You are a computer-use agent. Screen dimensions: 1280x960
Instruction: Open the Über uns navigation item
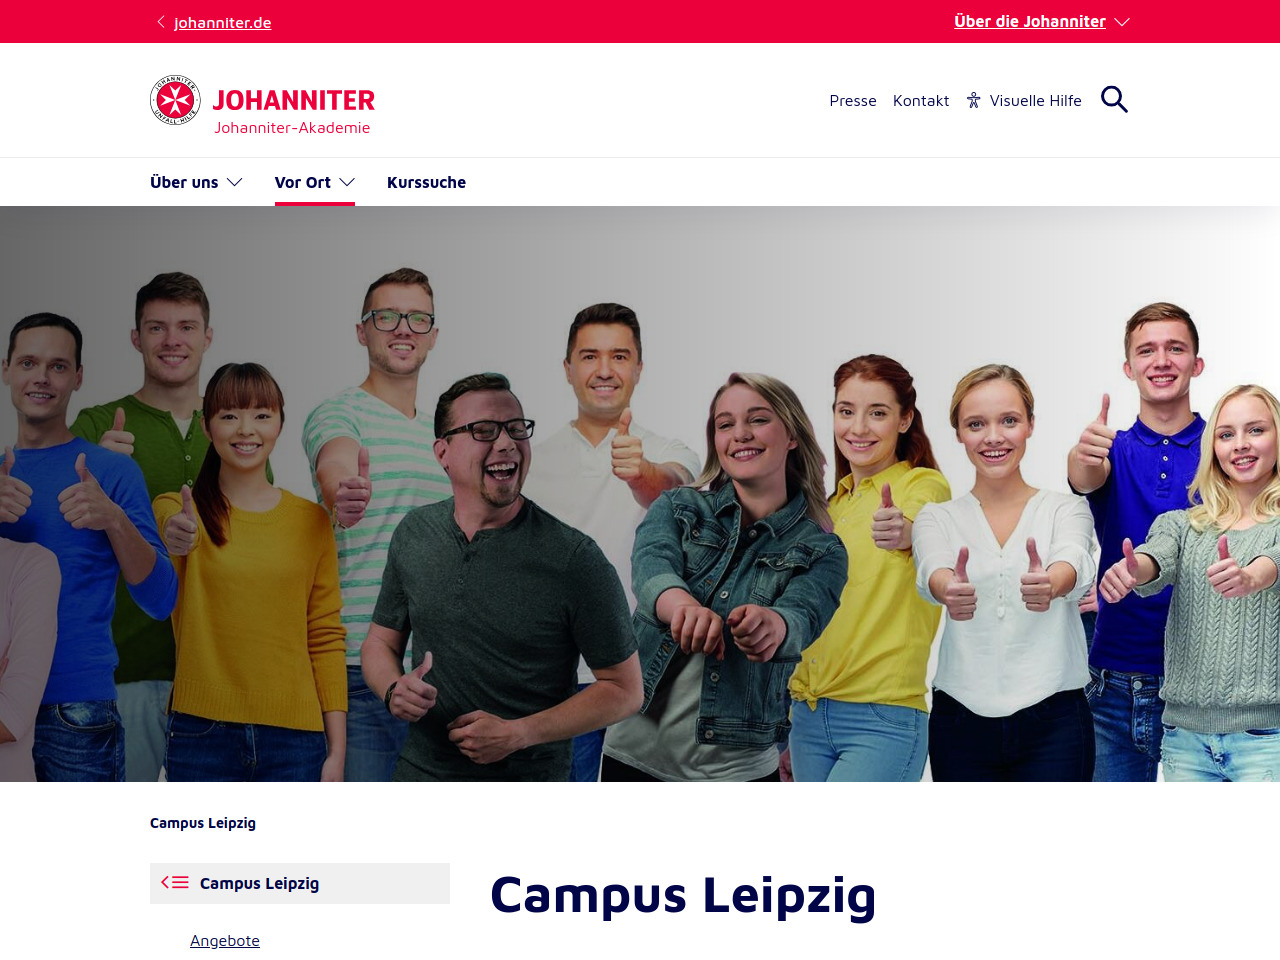(x=184, y=182)
